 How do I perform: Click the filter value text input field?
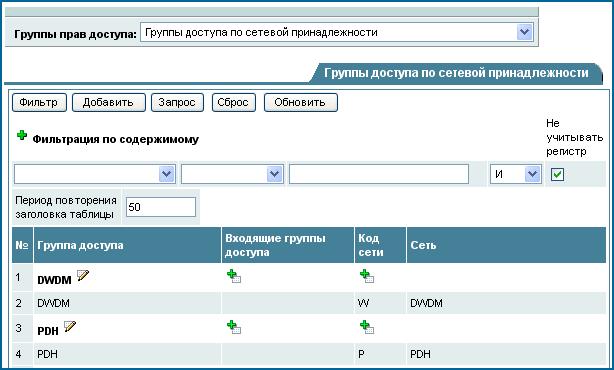point(379,174)
